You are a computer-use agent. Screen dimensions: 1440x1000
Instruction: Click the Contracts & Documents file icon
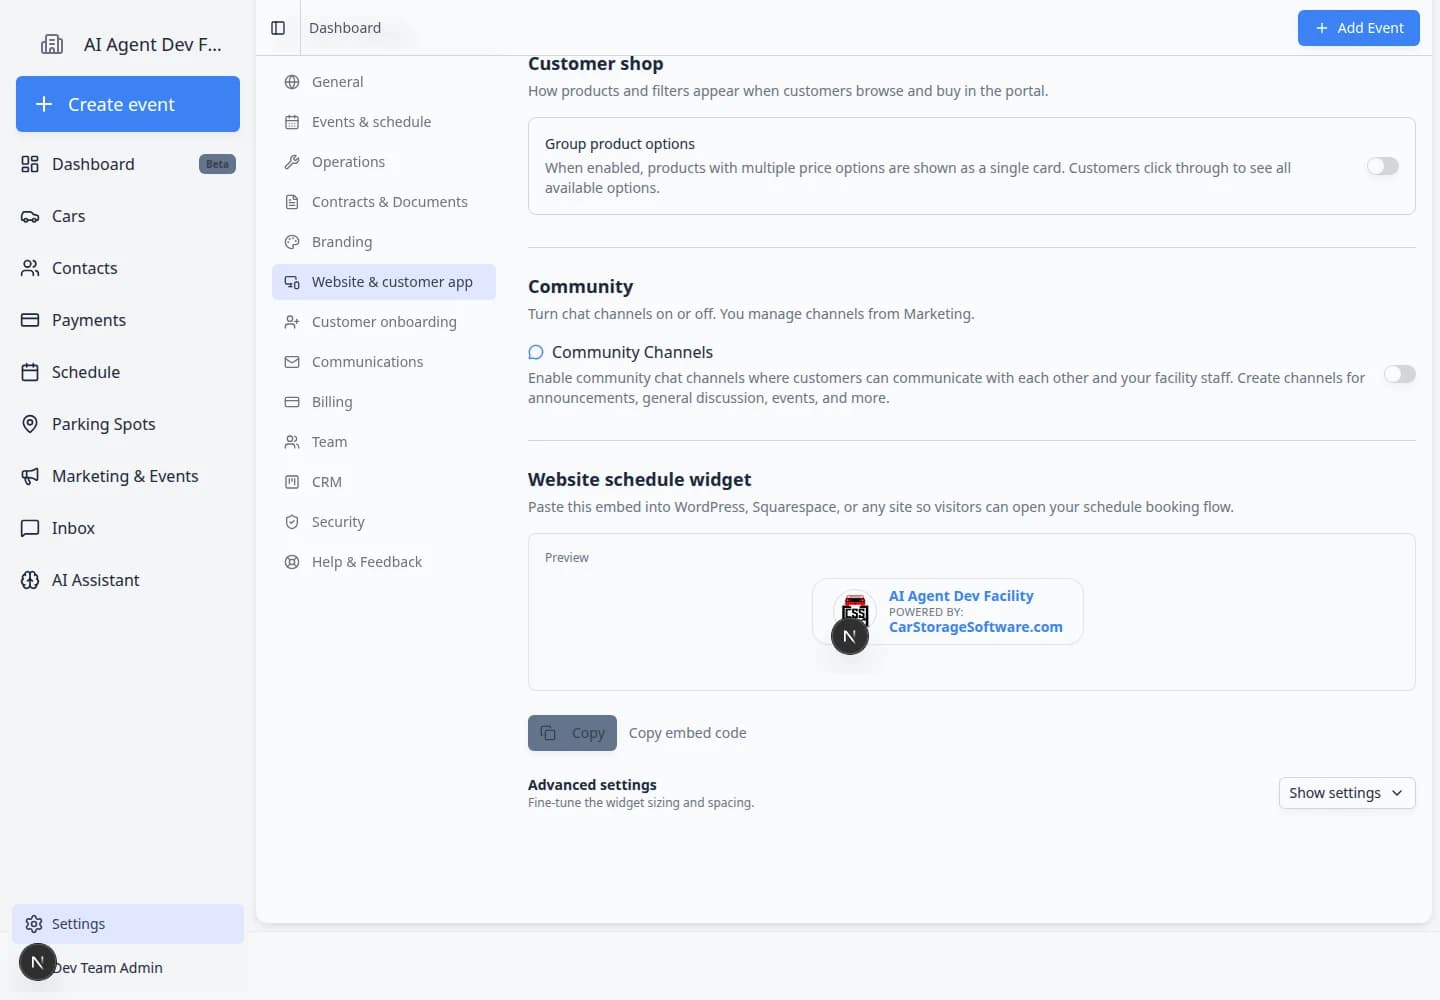(292, 202)
